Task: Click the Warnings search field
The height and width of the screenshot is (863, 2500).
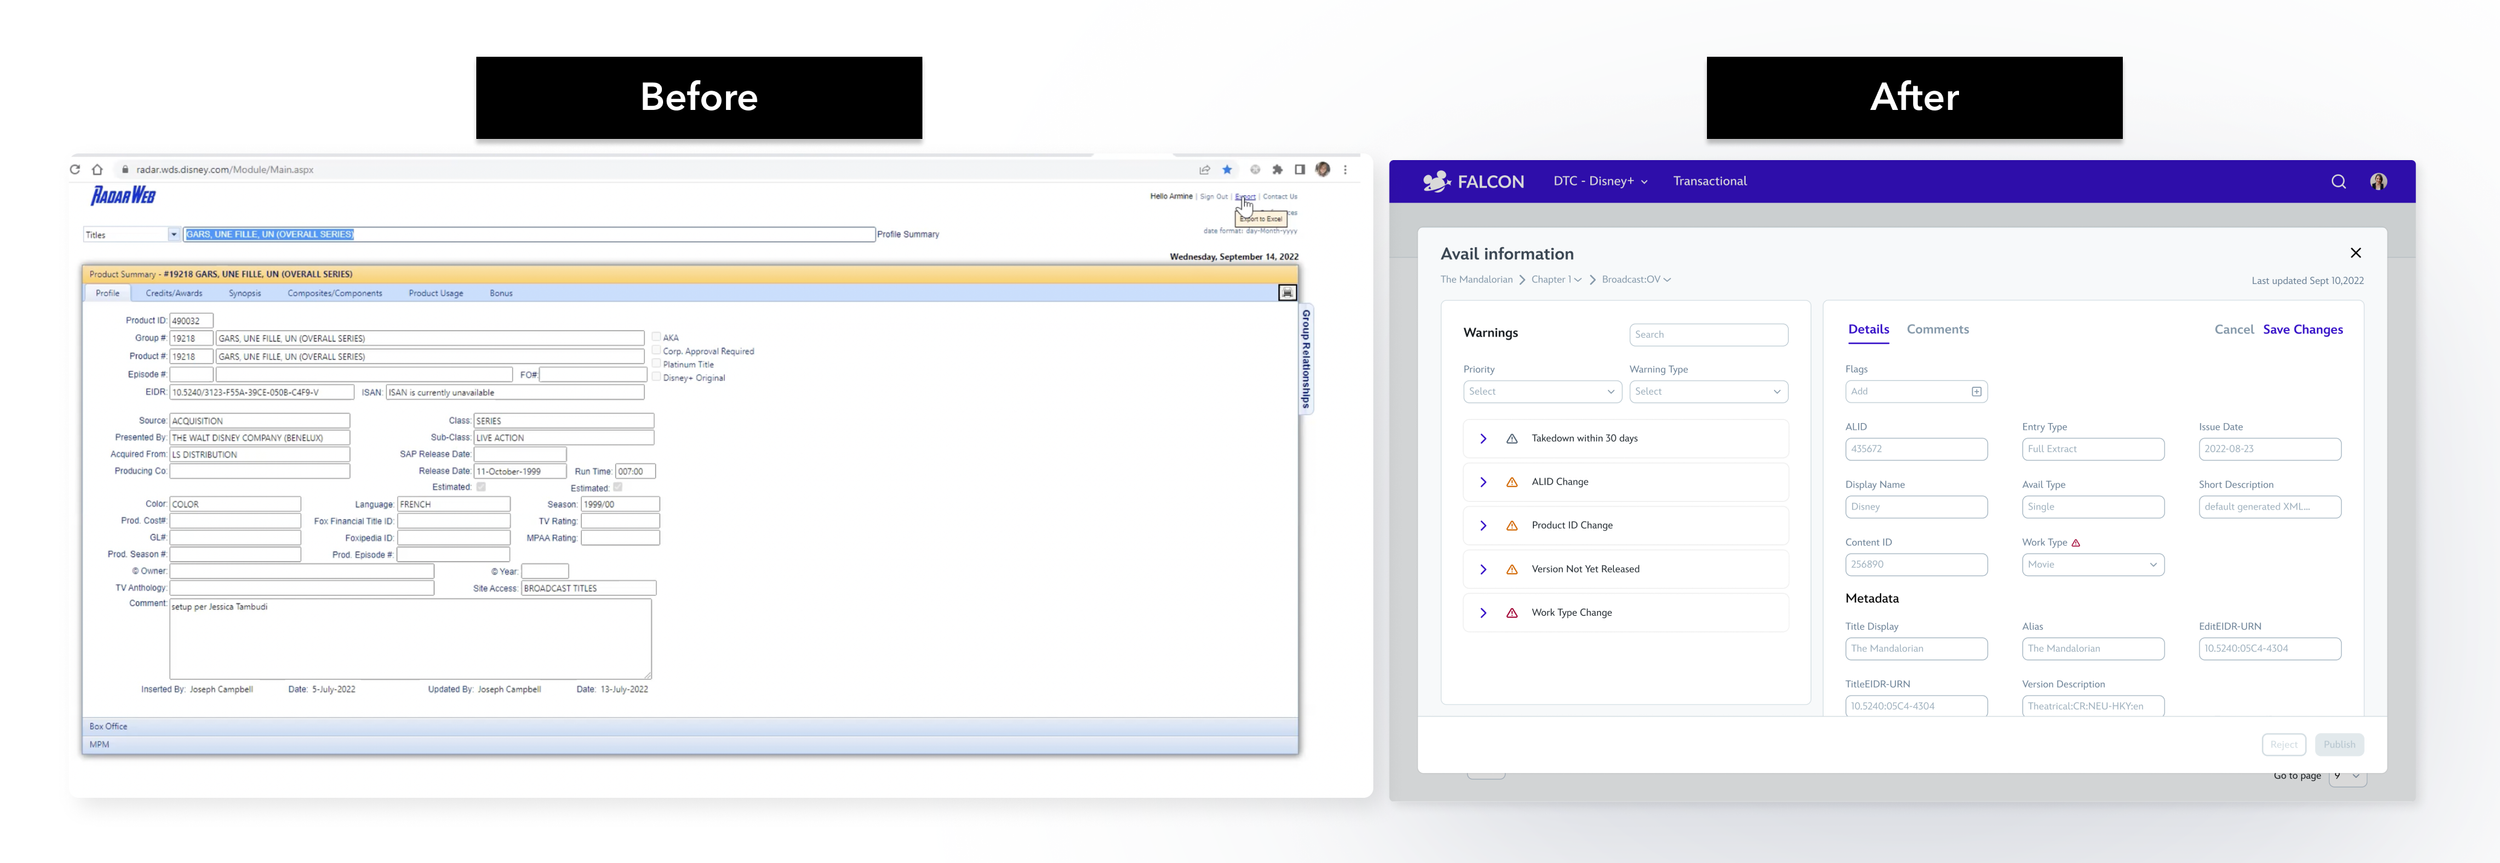Action: [1708, 335]
